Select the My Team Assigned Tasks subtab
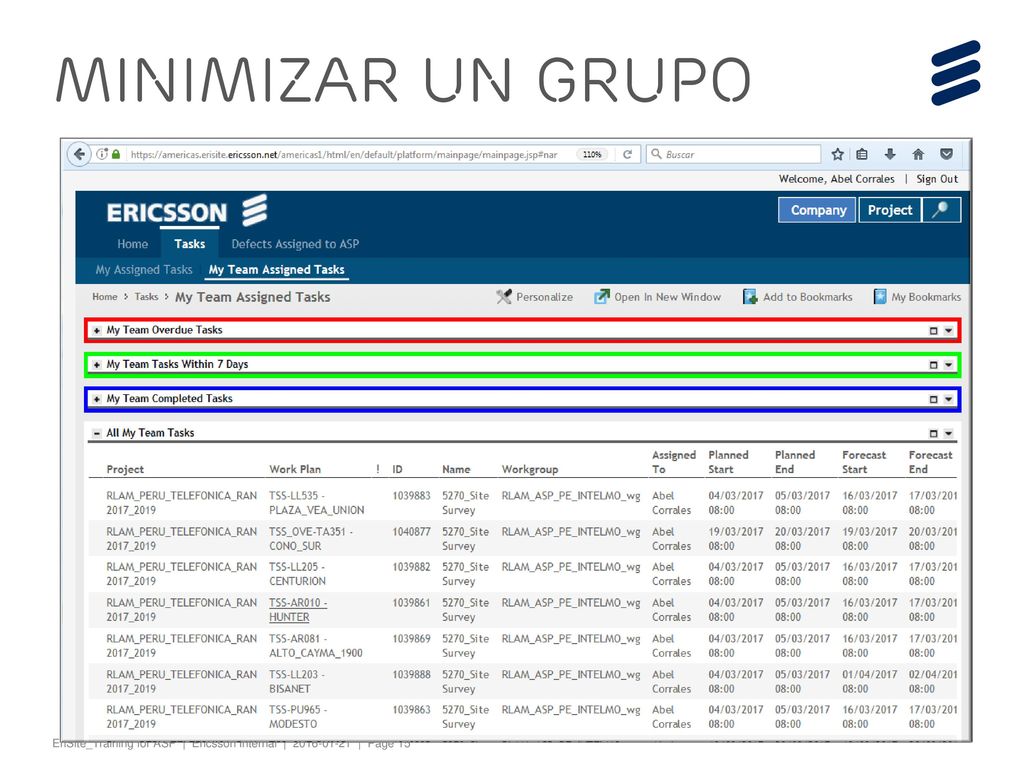Screen dimensions: 1024x768 (x=276, y=270)
